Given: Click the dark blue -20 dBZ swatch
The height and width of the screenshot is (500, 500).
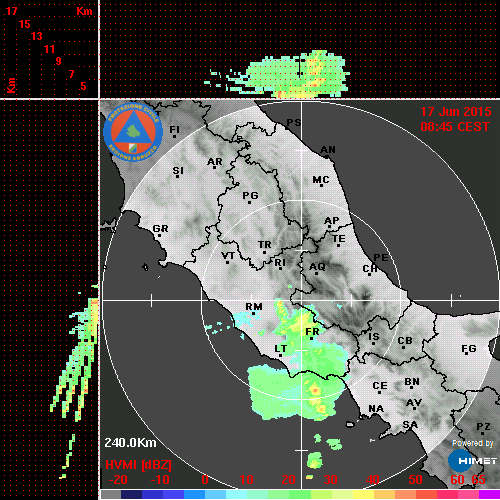Looking at the screenshot, I should tap(131, 494).
